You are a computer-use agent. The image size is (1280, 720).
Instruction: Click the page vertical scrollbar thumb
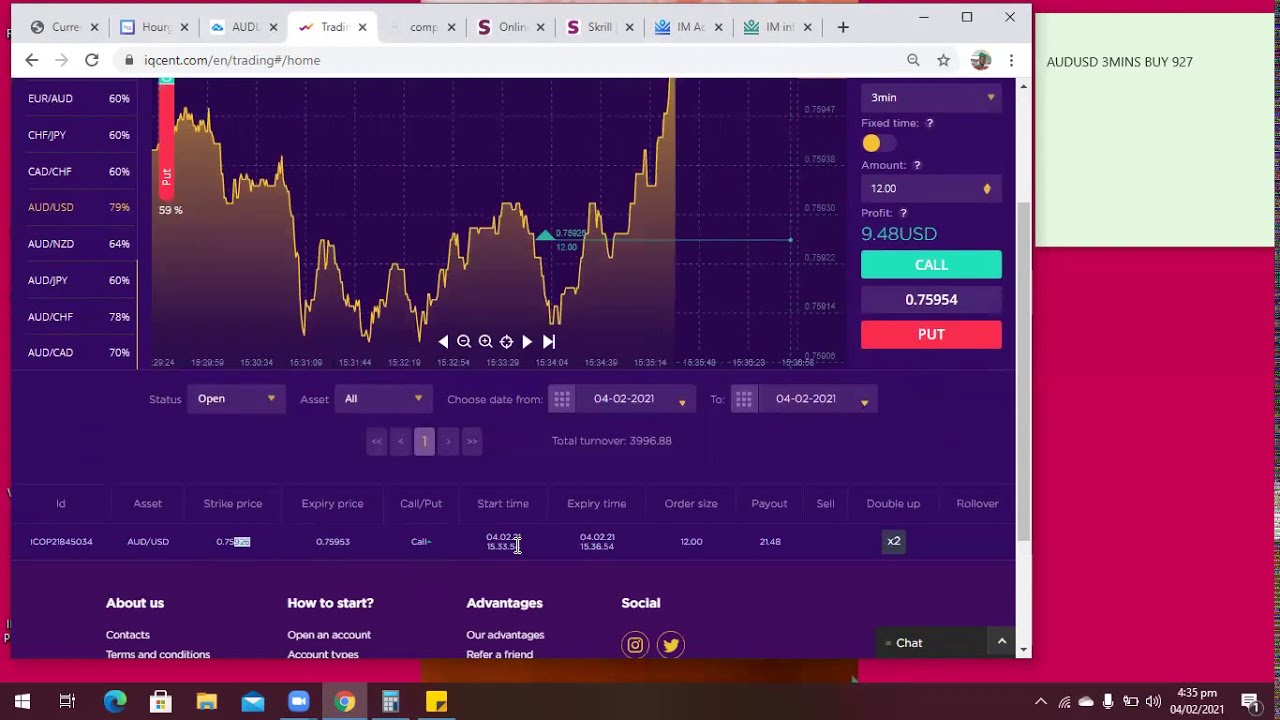click(1023, 370)
